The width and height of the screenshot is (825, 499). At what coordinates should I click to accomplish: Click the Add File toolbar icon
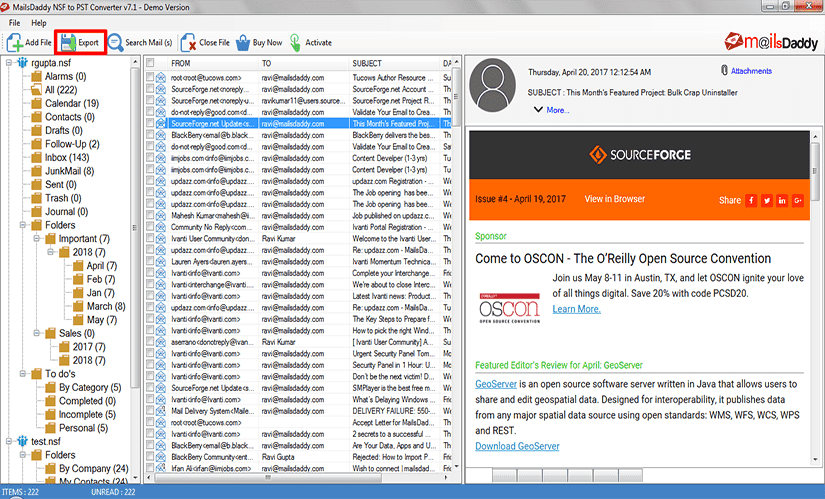15,43
